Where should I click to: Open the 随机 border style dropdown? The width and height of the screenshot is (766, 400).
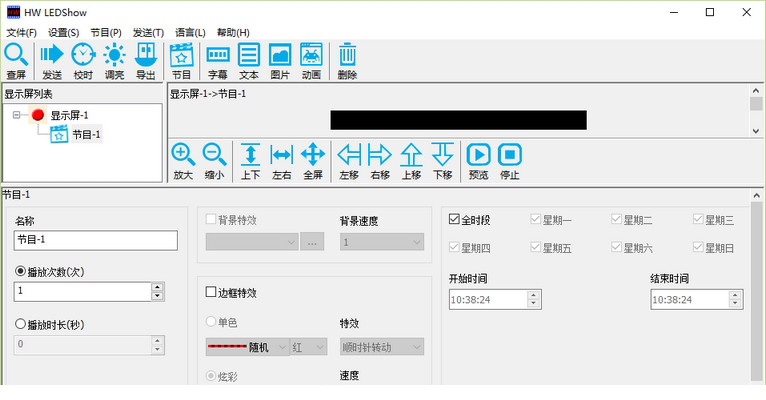(x=247, y=347)
